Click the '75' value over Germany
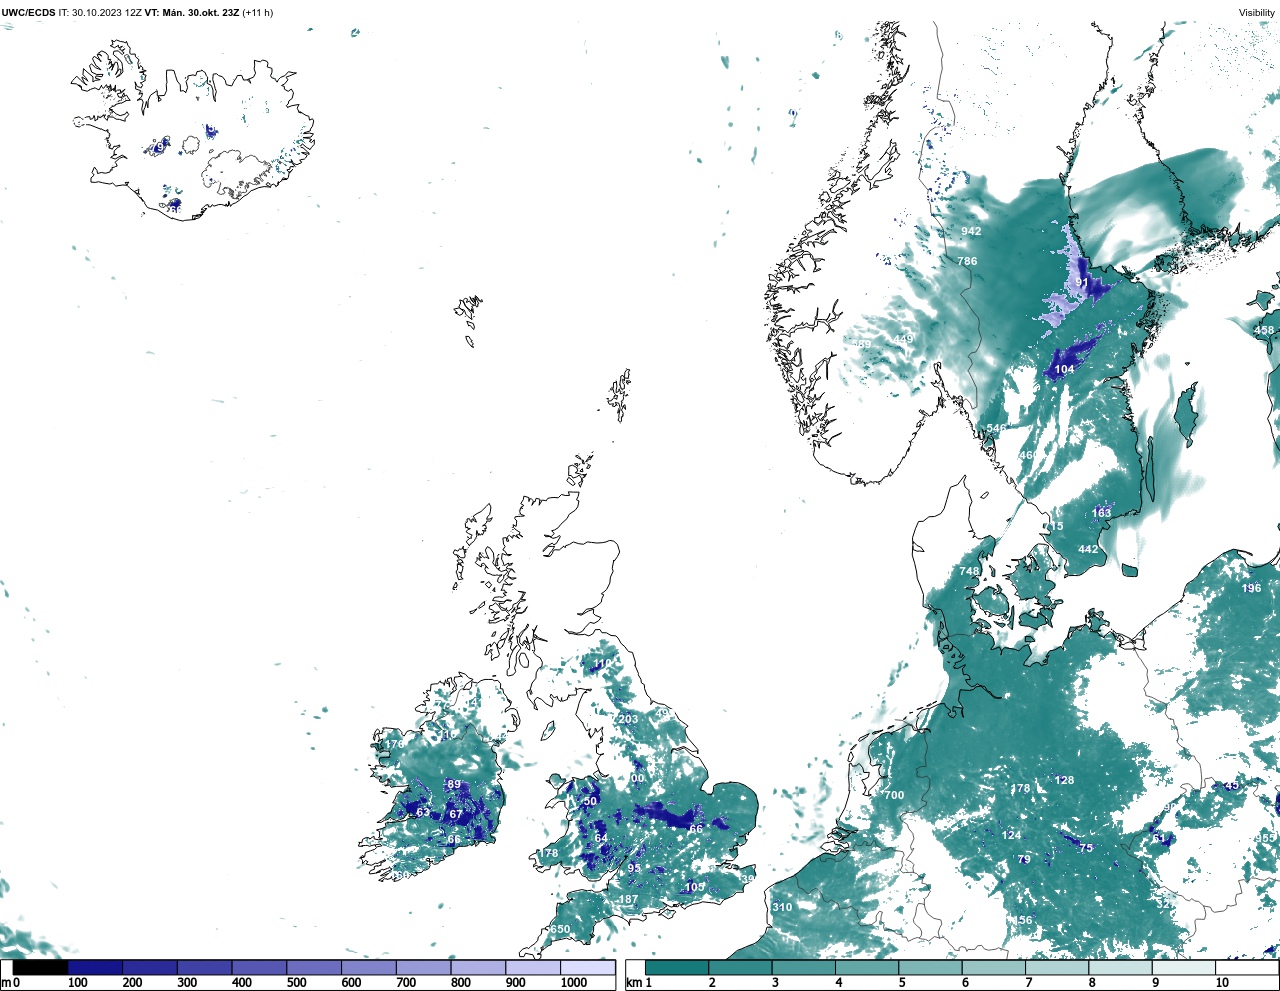Screen dimensions: 1280x991 coord(1086,847)
